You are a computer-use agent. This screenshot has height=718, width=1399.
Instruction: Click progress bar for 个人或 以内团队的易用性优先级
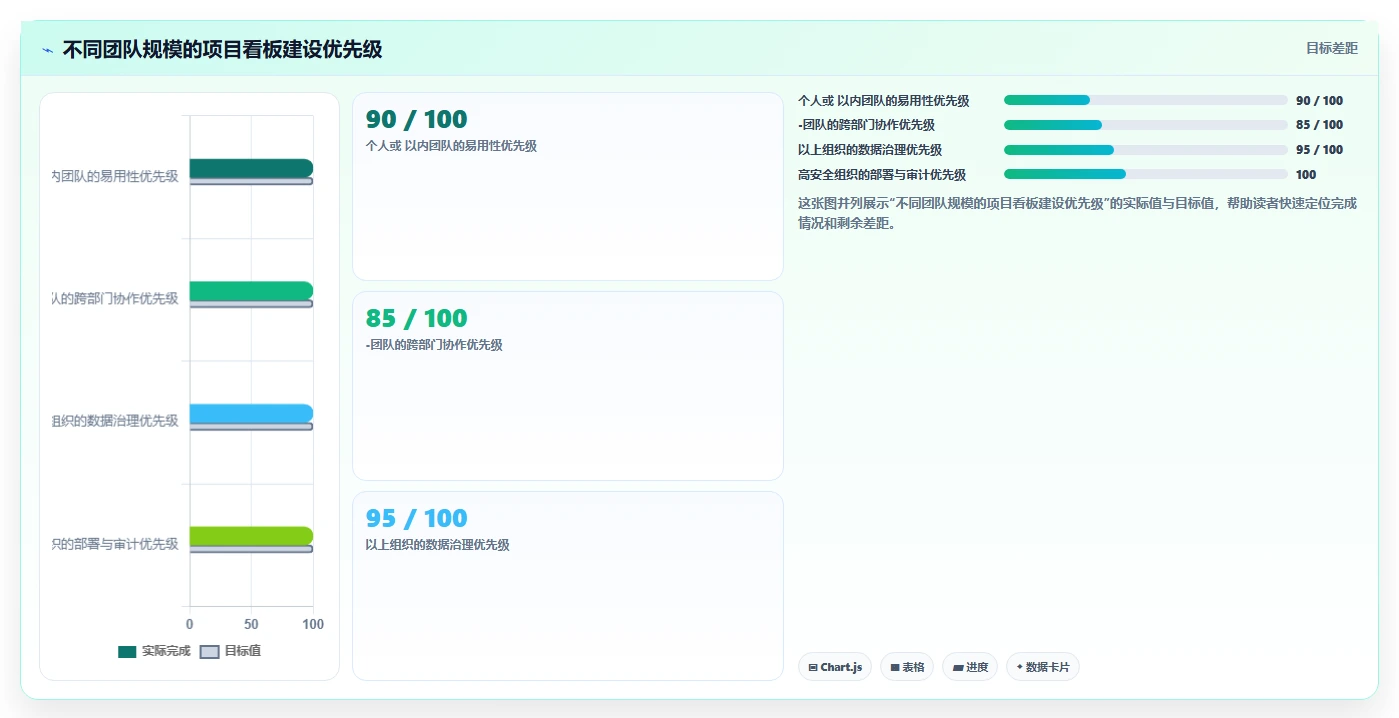pyautogui.click(x=1146, y=100)
